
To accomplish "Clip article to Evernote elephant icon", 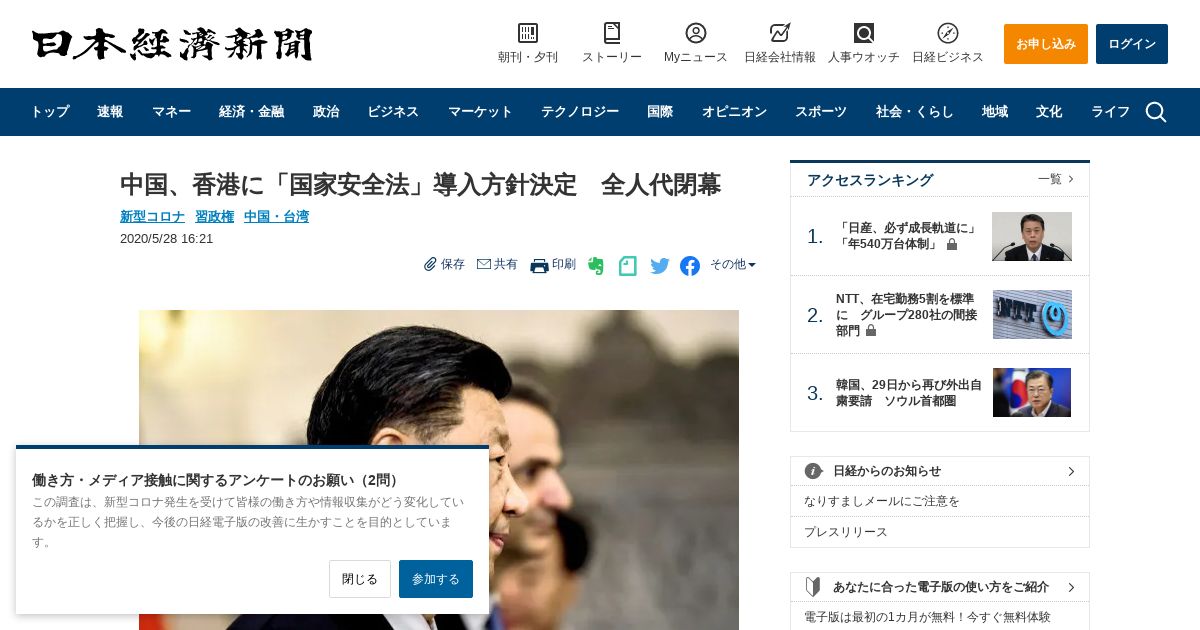I will (596, 266).
